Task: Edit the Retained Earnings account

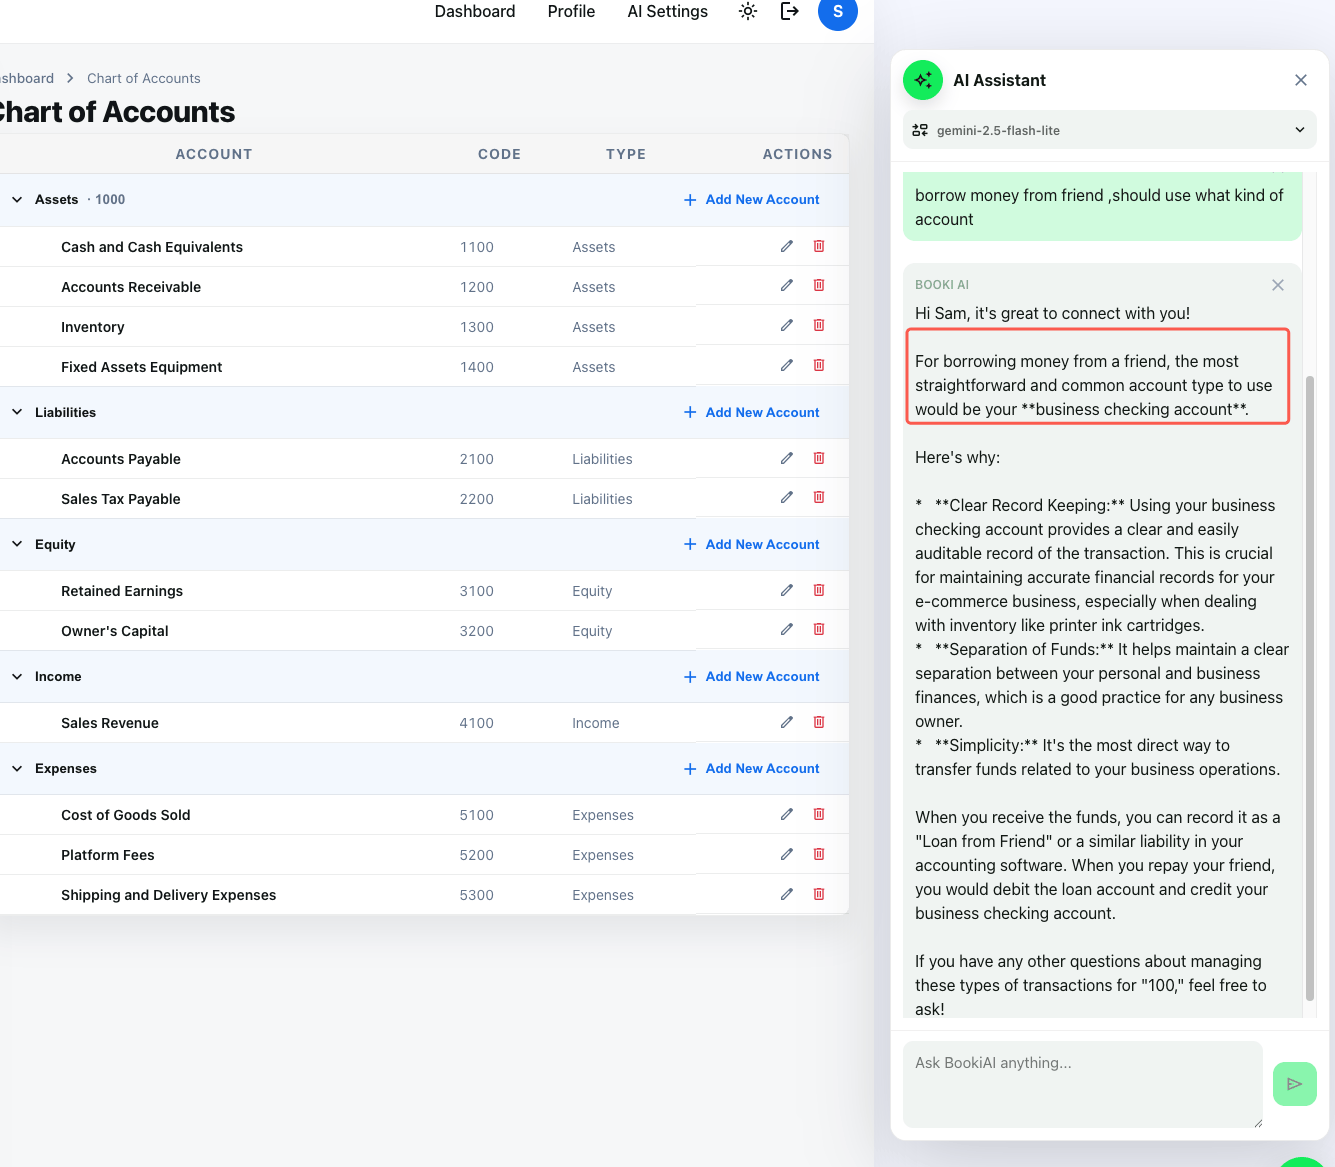Action: [786, 589]
